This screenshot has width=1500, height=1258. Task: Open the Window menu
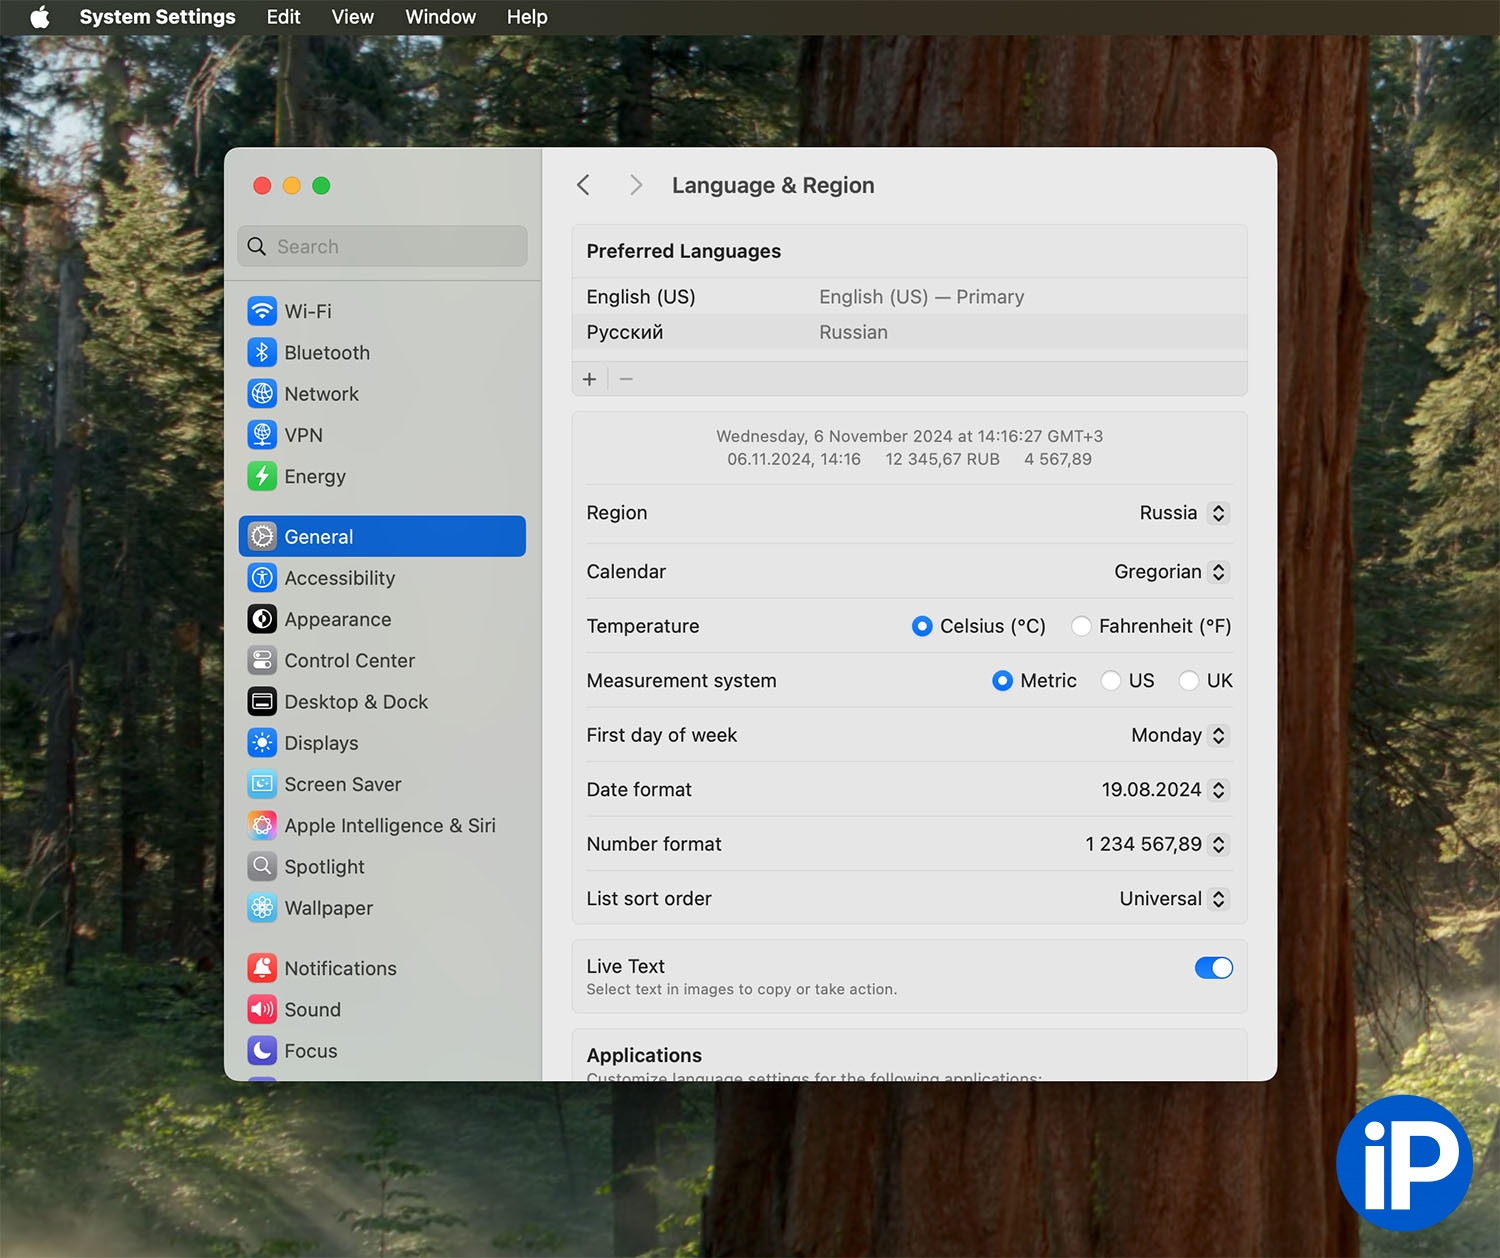tap(440, 17)
